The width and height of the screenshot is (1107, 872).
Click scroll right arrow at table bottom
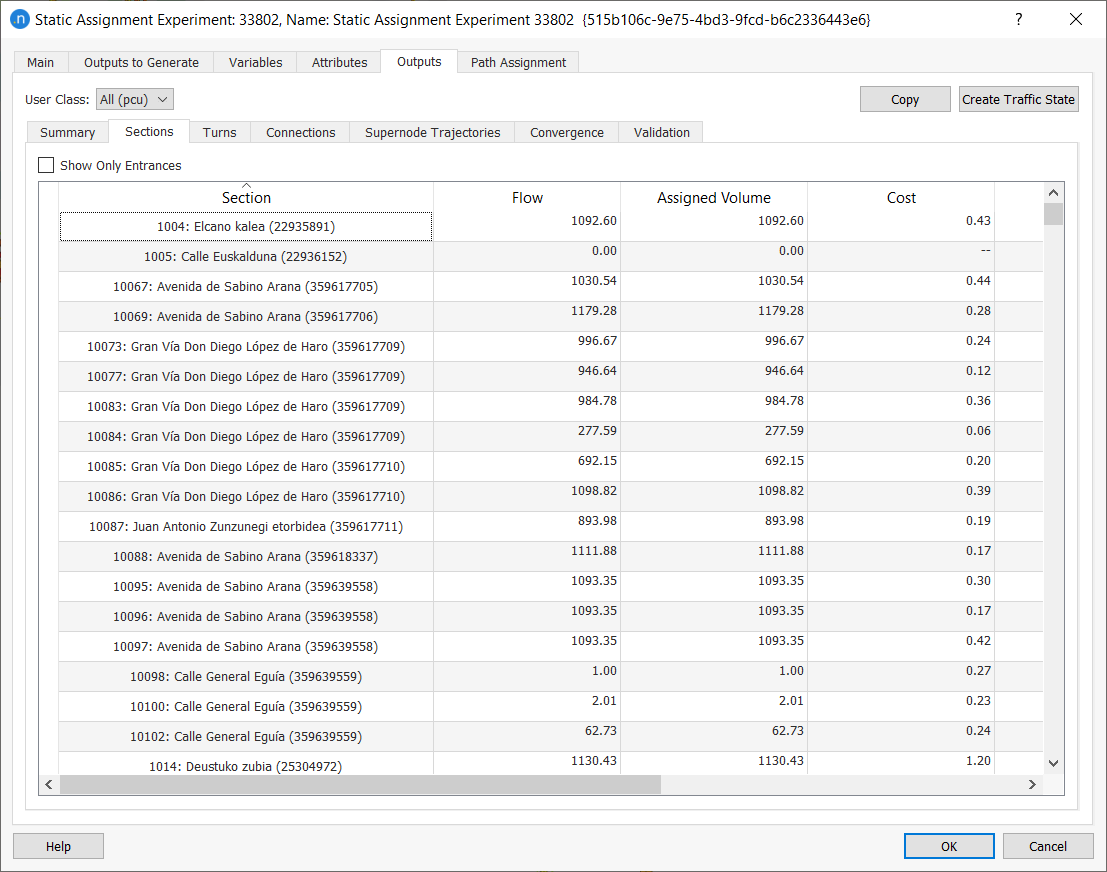coord(1033,785)
